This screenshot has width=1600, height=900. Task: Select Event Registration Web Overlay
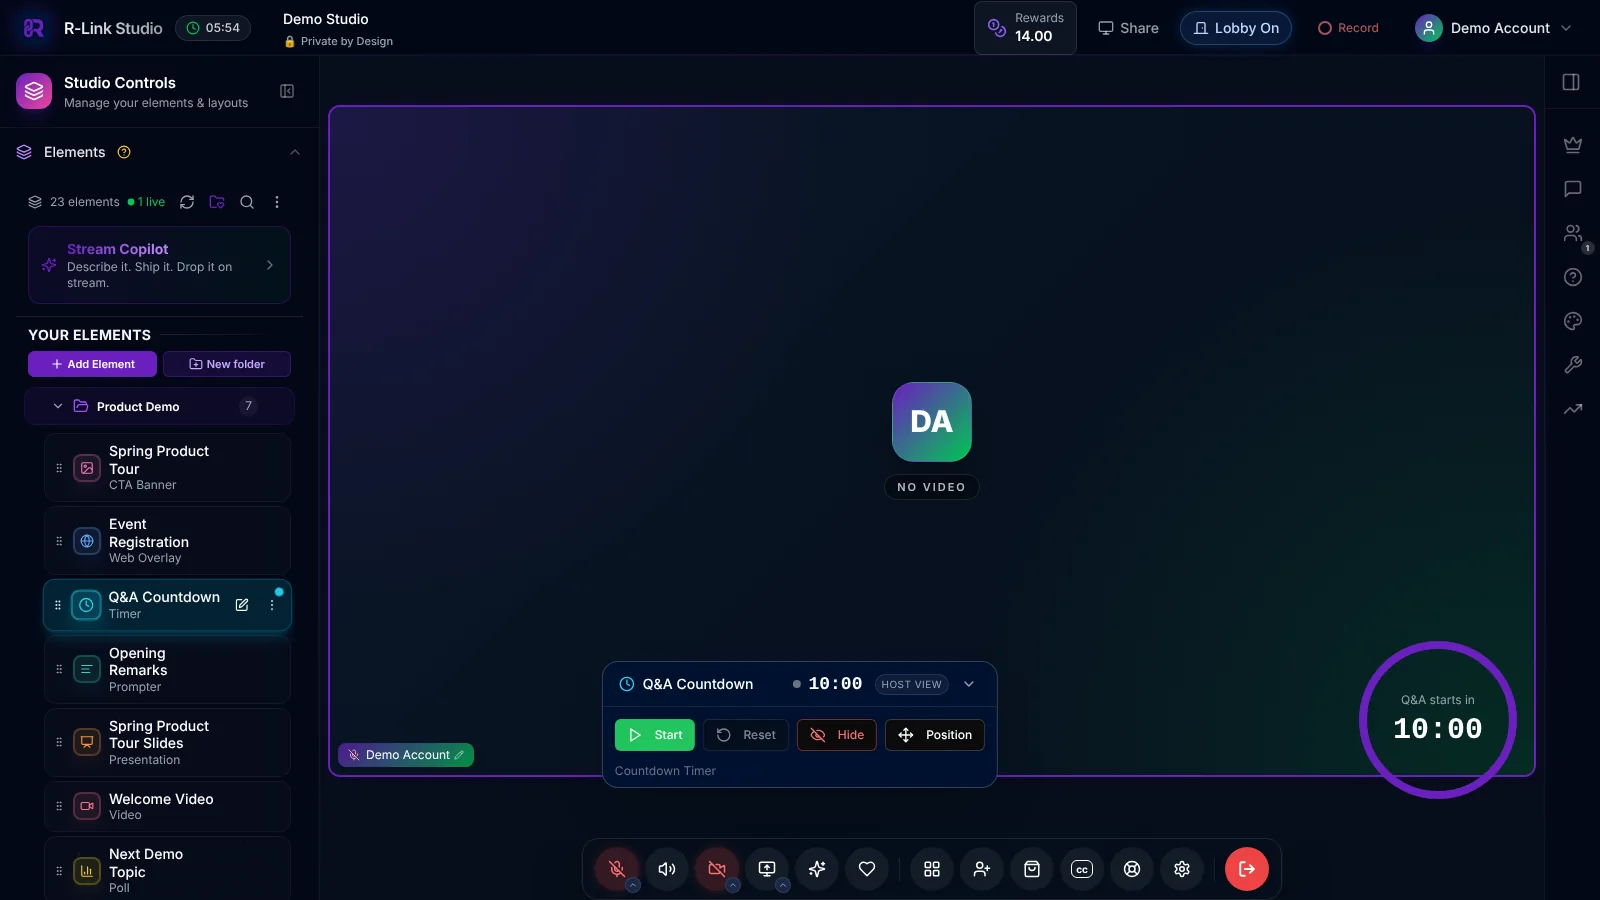click(x=167, y=540)
